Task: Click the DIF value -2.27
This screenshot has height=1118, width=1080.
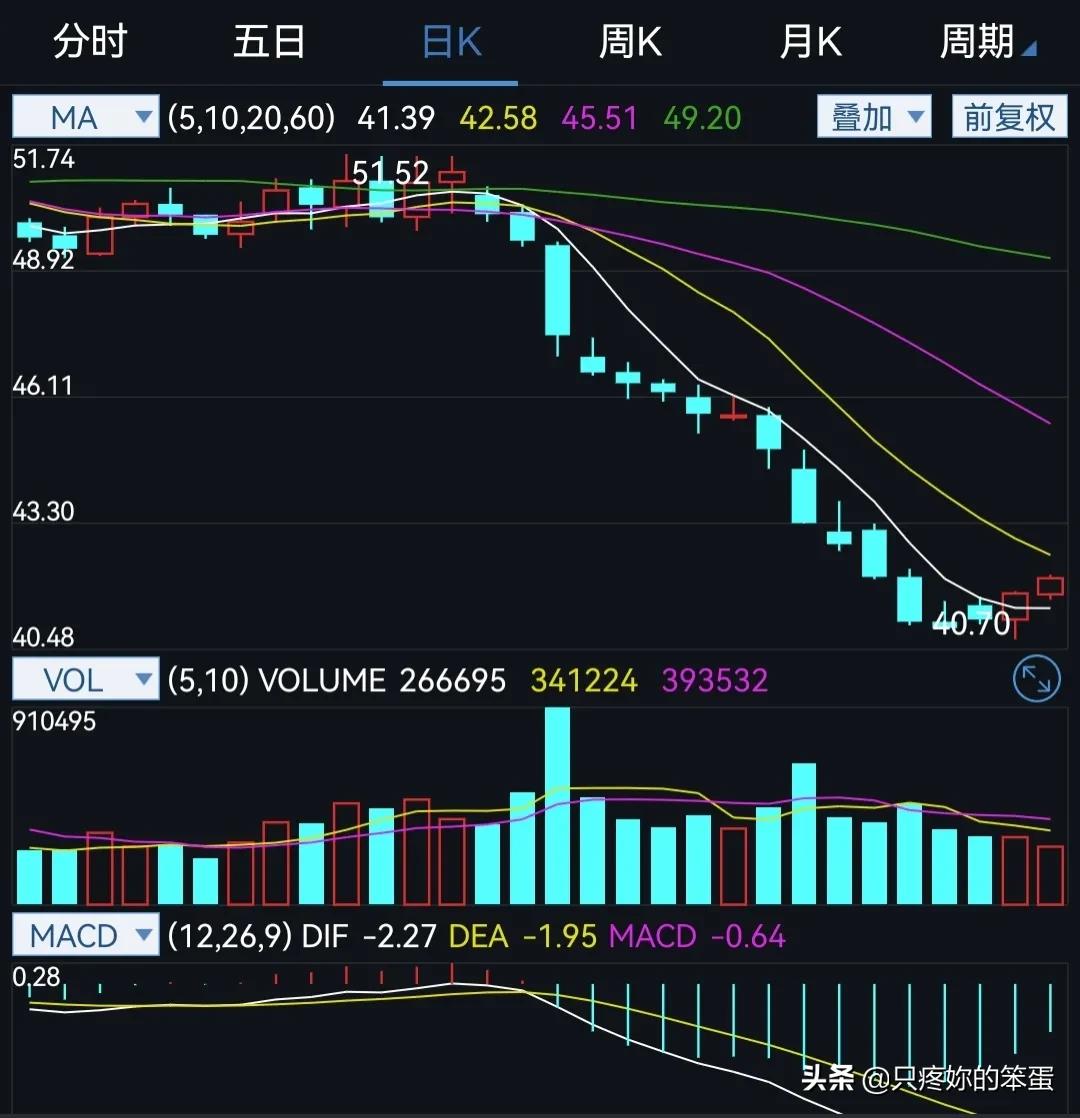Action: [399, 936]
